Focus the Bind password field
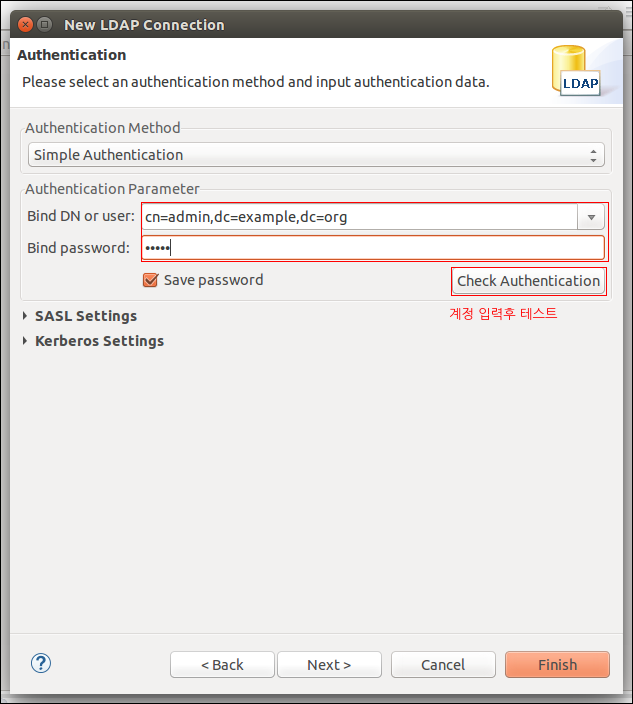The width and height of the screenshot is (633, 704). (x=373, y=248)
